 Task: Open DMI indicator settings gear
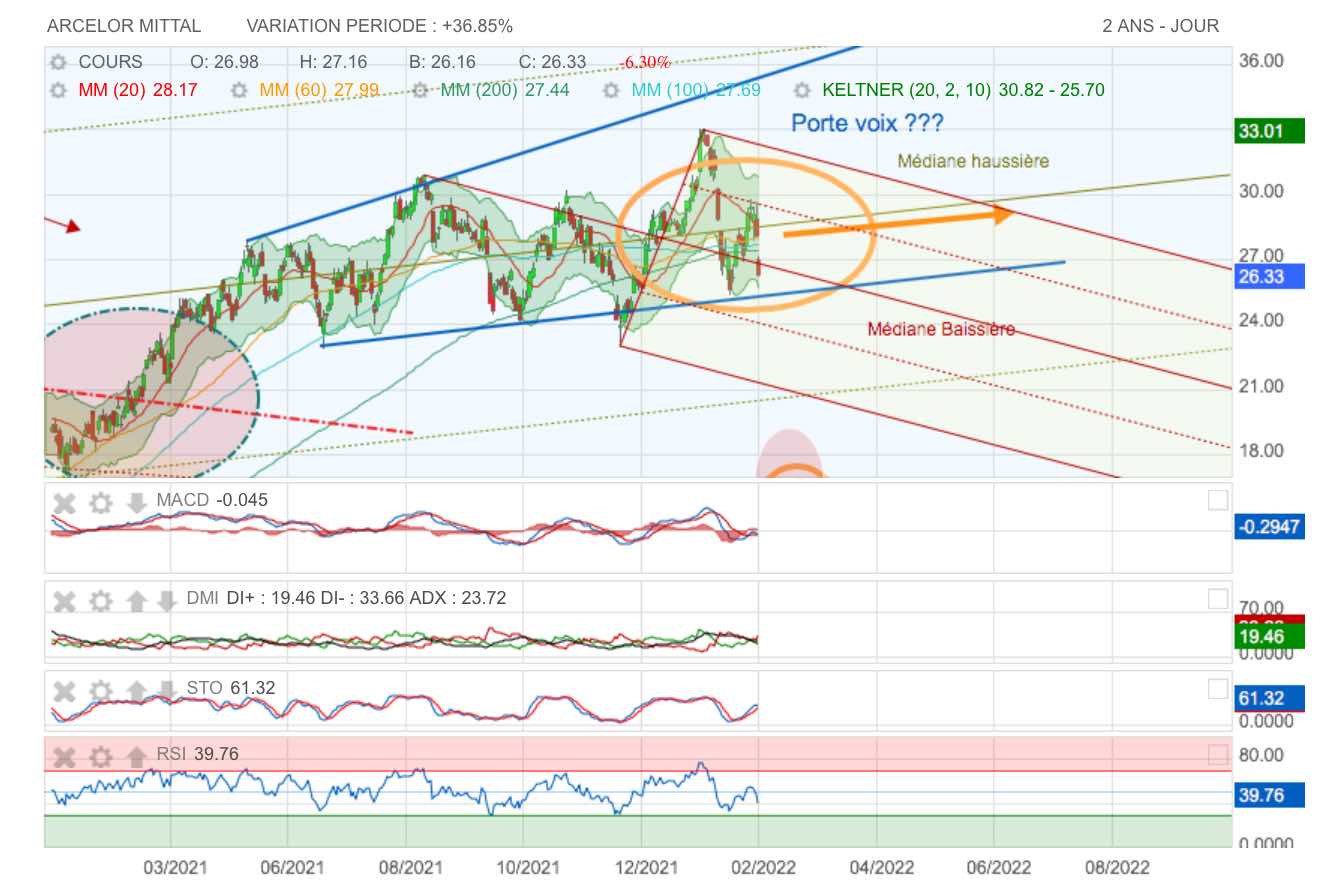click(100, 600)
